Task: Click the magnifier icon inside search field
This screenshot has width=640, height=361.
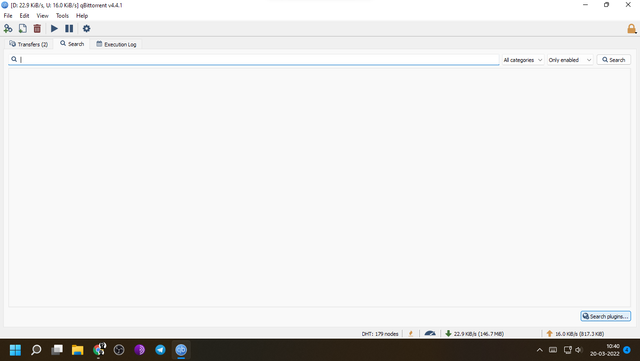Action: 14,59
